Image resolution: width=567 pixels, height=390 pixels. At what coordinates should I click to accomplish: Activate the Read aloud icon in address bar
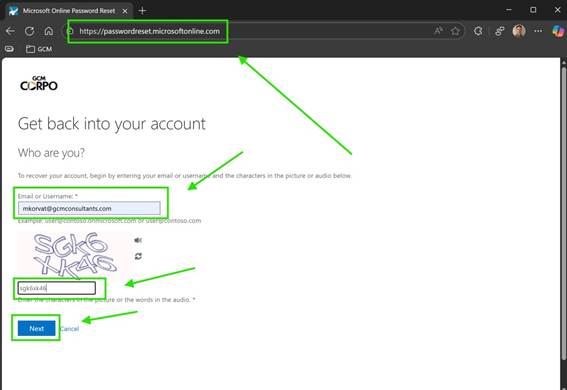(x=438, y=31)
